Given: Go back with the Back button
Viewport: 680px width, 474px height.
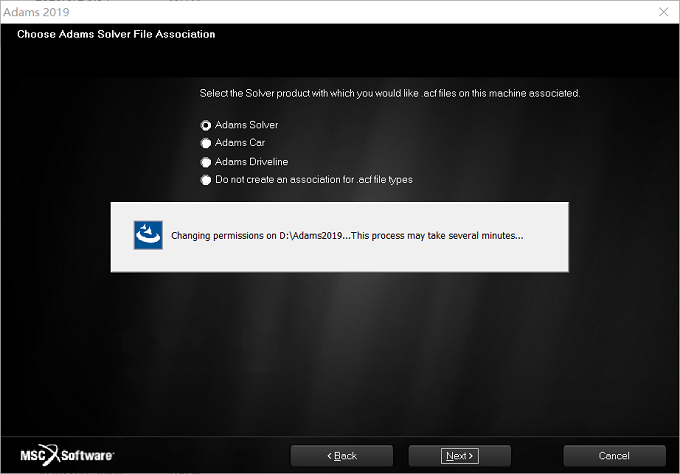Looking at the screenshot, I should [x=342, y=456].
